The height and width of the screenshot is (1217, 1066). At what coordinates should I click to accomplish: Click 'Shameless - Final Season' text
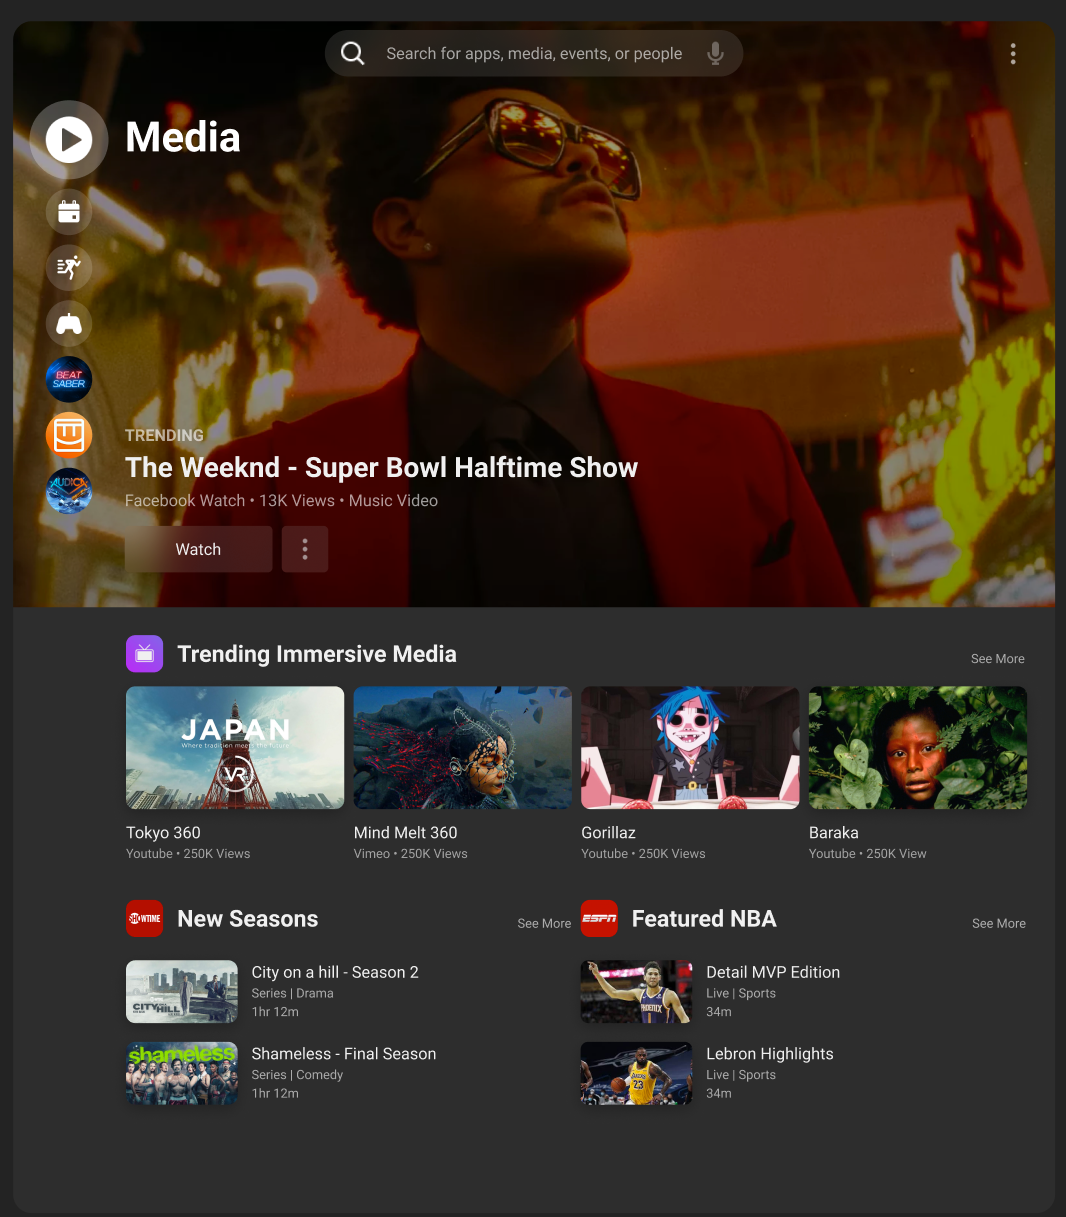pos(344,1054)
